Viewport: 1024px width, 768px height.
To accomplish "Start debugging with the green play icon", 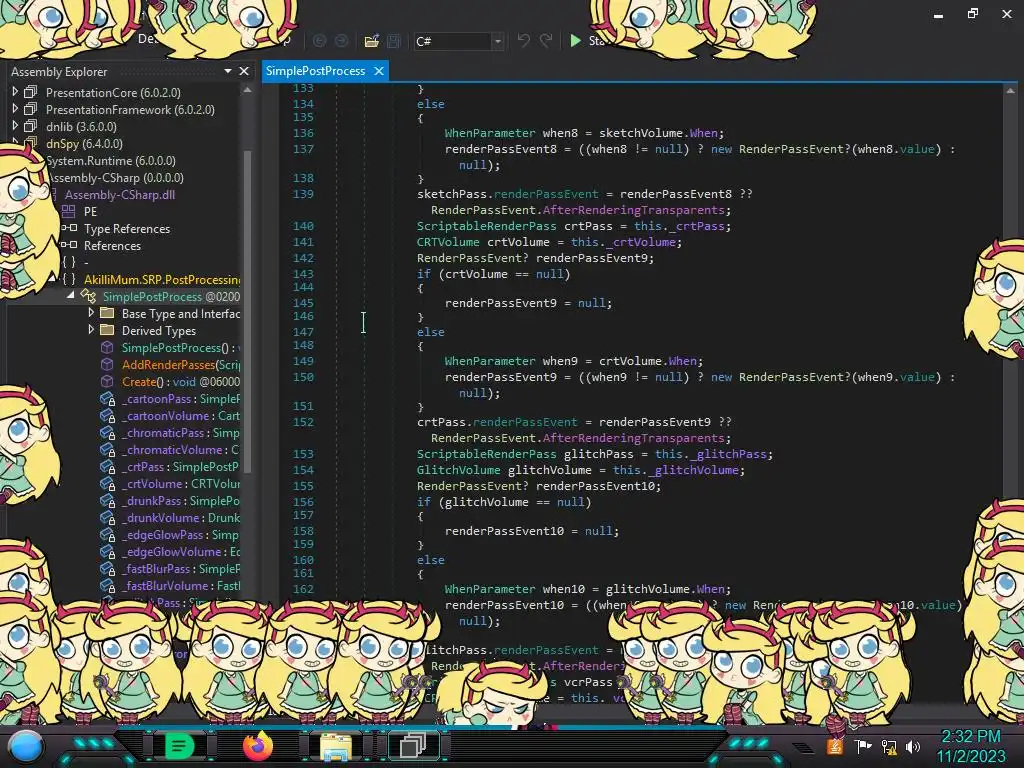I will [575, 40].
